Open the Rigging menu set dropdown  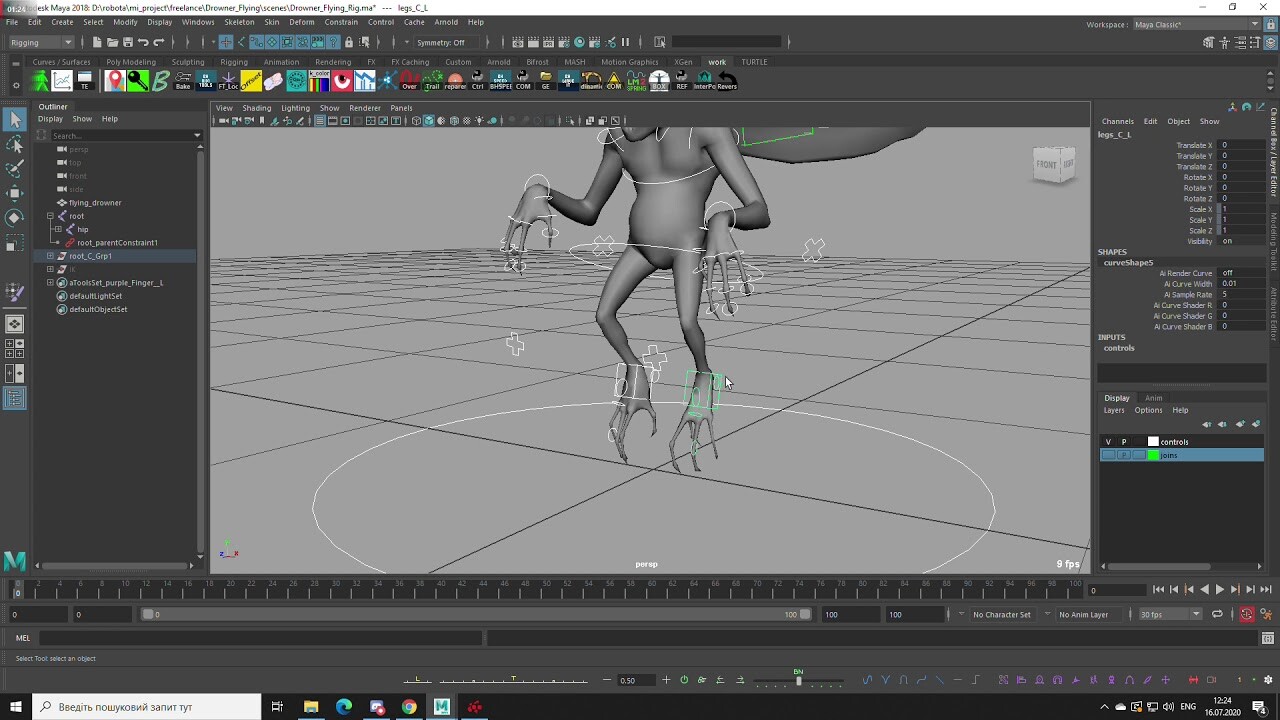click(38, 42)
